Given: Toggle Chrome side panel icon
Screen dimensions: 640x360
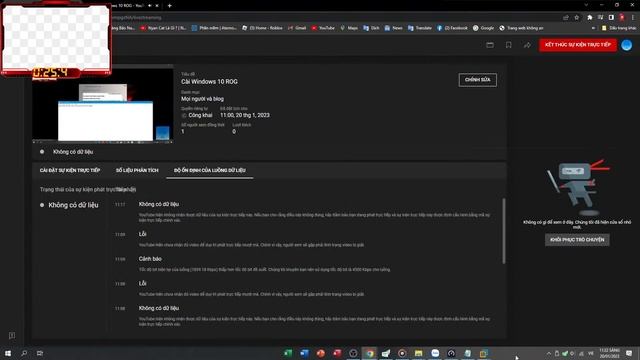Looking at the screenshot, I should coord(611,18).
